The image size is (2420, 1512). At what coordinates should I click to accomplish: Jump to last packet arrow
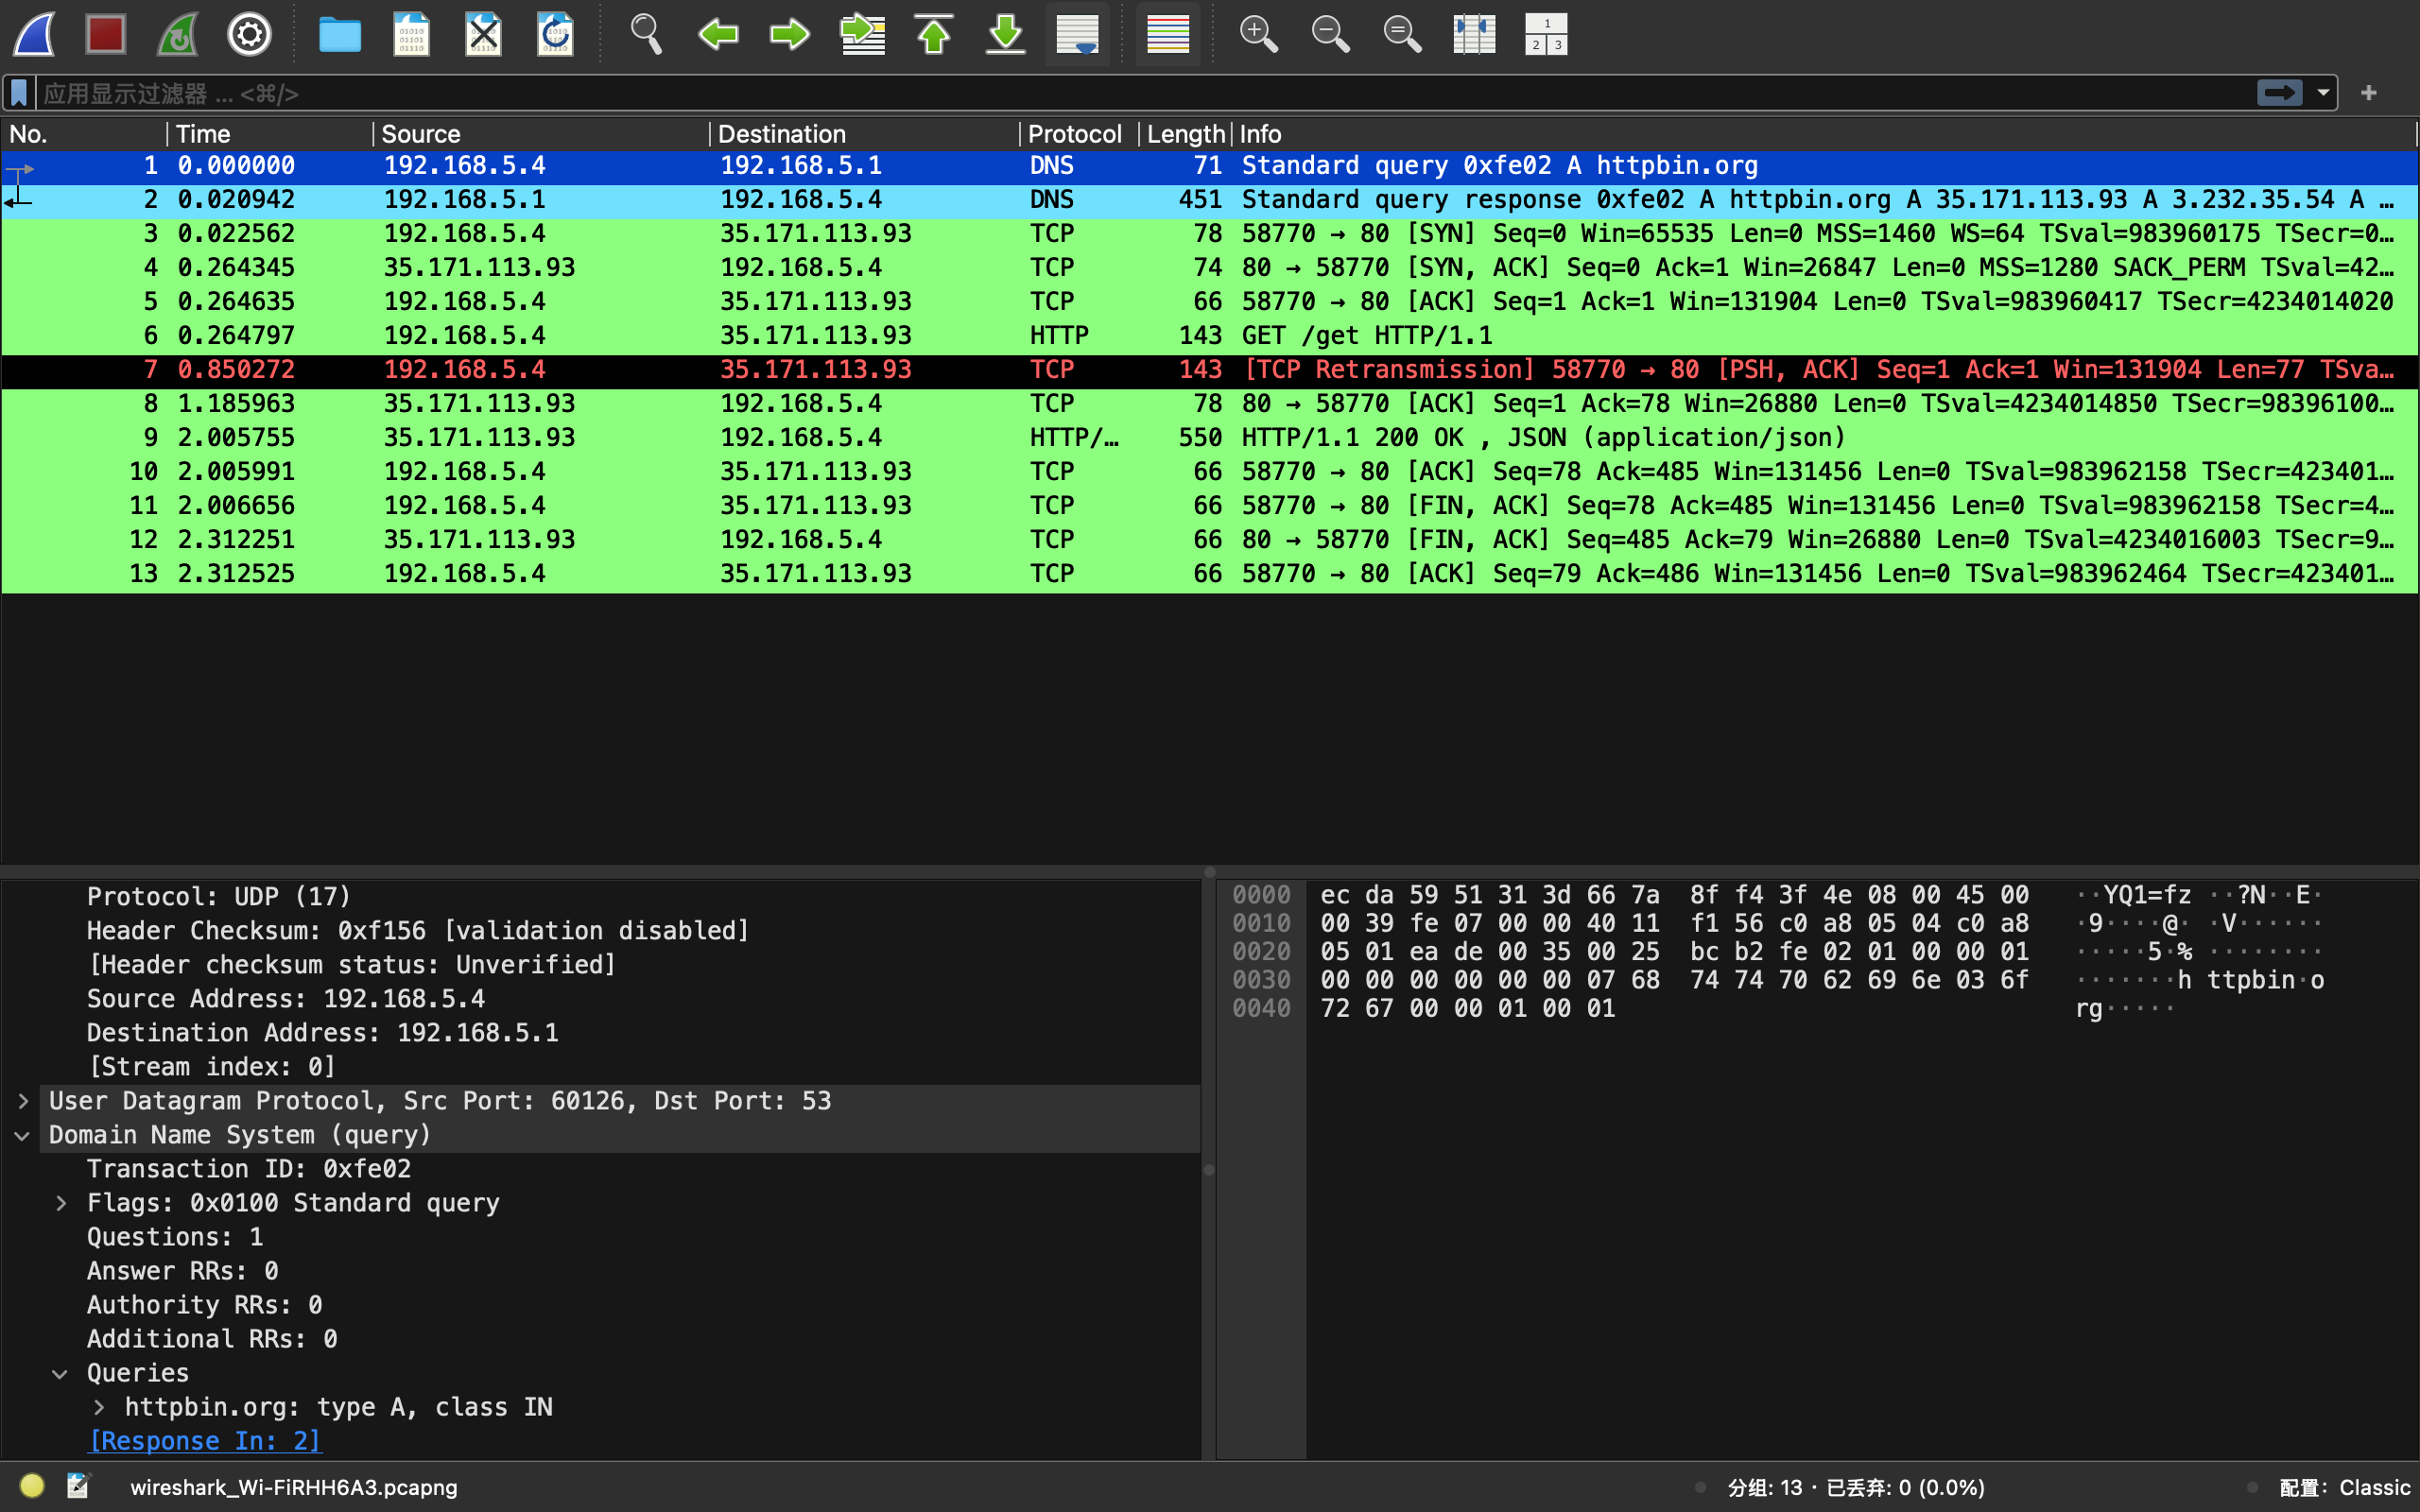click(1006, 34)
